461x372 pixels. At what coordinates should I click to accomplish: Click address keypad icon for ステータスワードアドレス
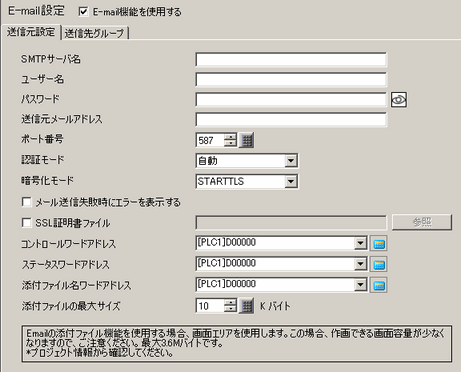click(x=379, y=264)
